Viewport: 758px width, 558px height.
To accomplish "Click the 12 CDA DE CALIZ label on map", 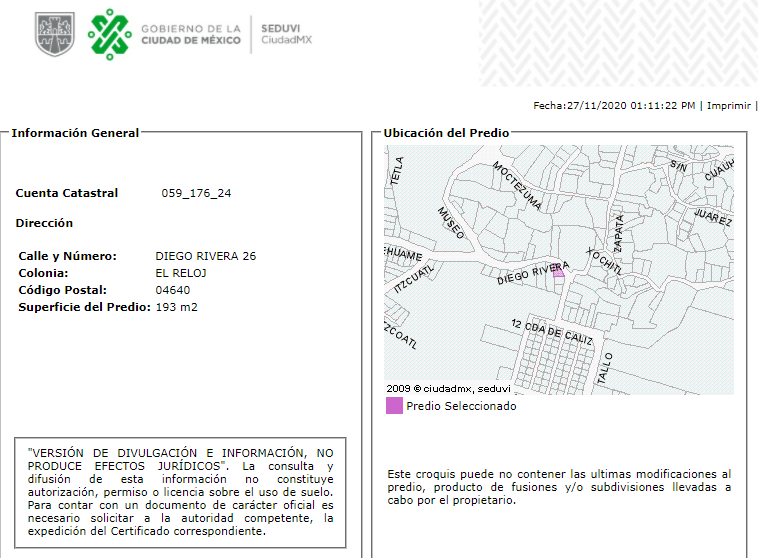I will tap(552, 332).
